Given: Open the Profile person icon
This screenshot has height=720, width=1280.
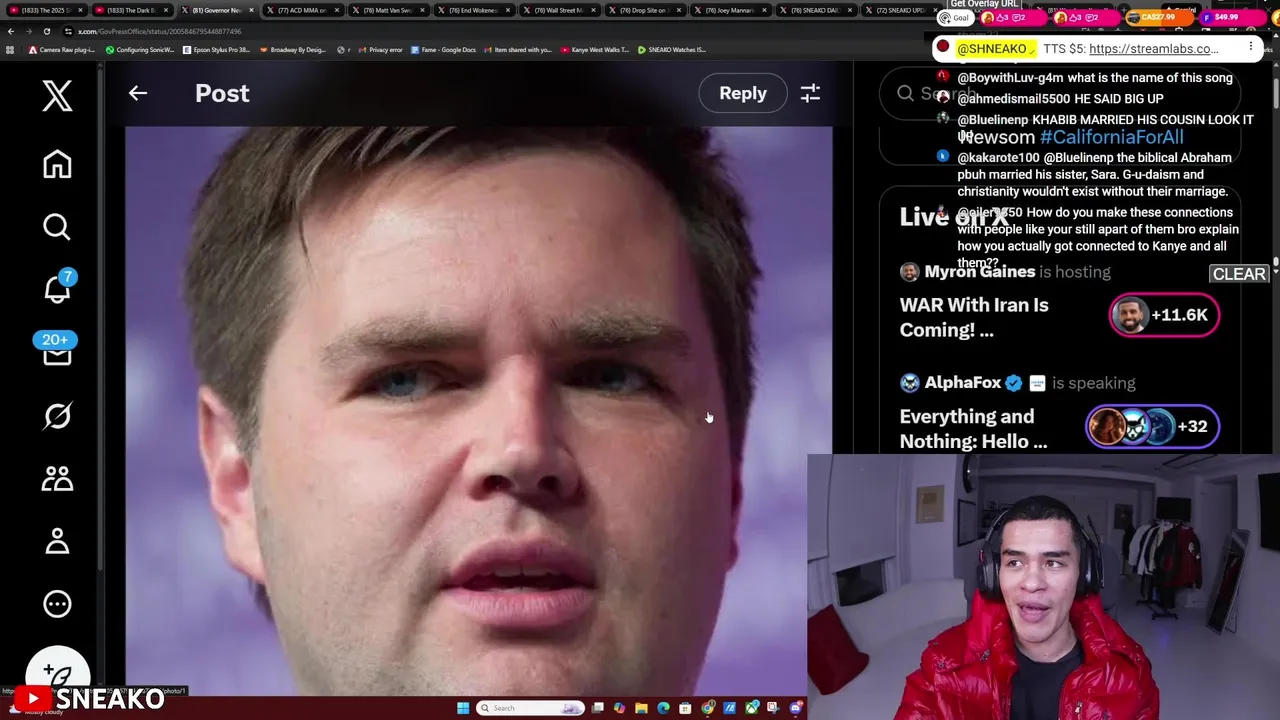Looking at the screenshot, I should coord(57,541).
